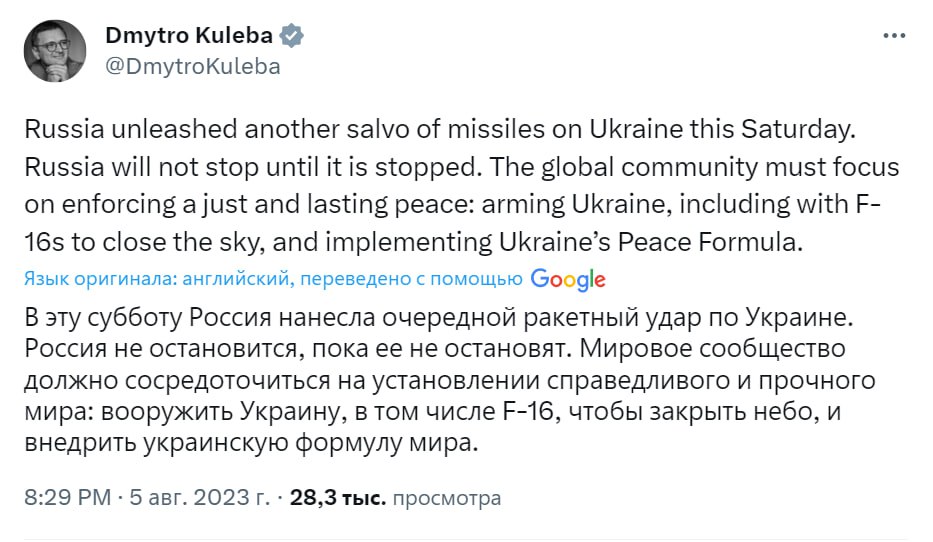Click the display name Dmytro Kuleba
This screenshot has width=933, height=542.
[x=188, y=36]
